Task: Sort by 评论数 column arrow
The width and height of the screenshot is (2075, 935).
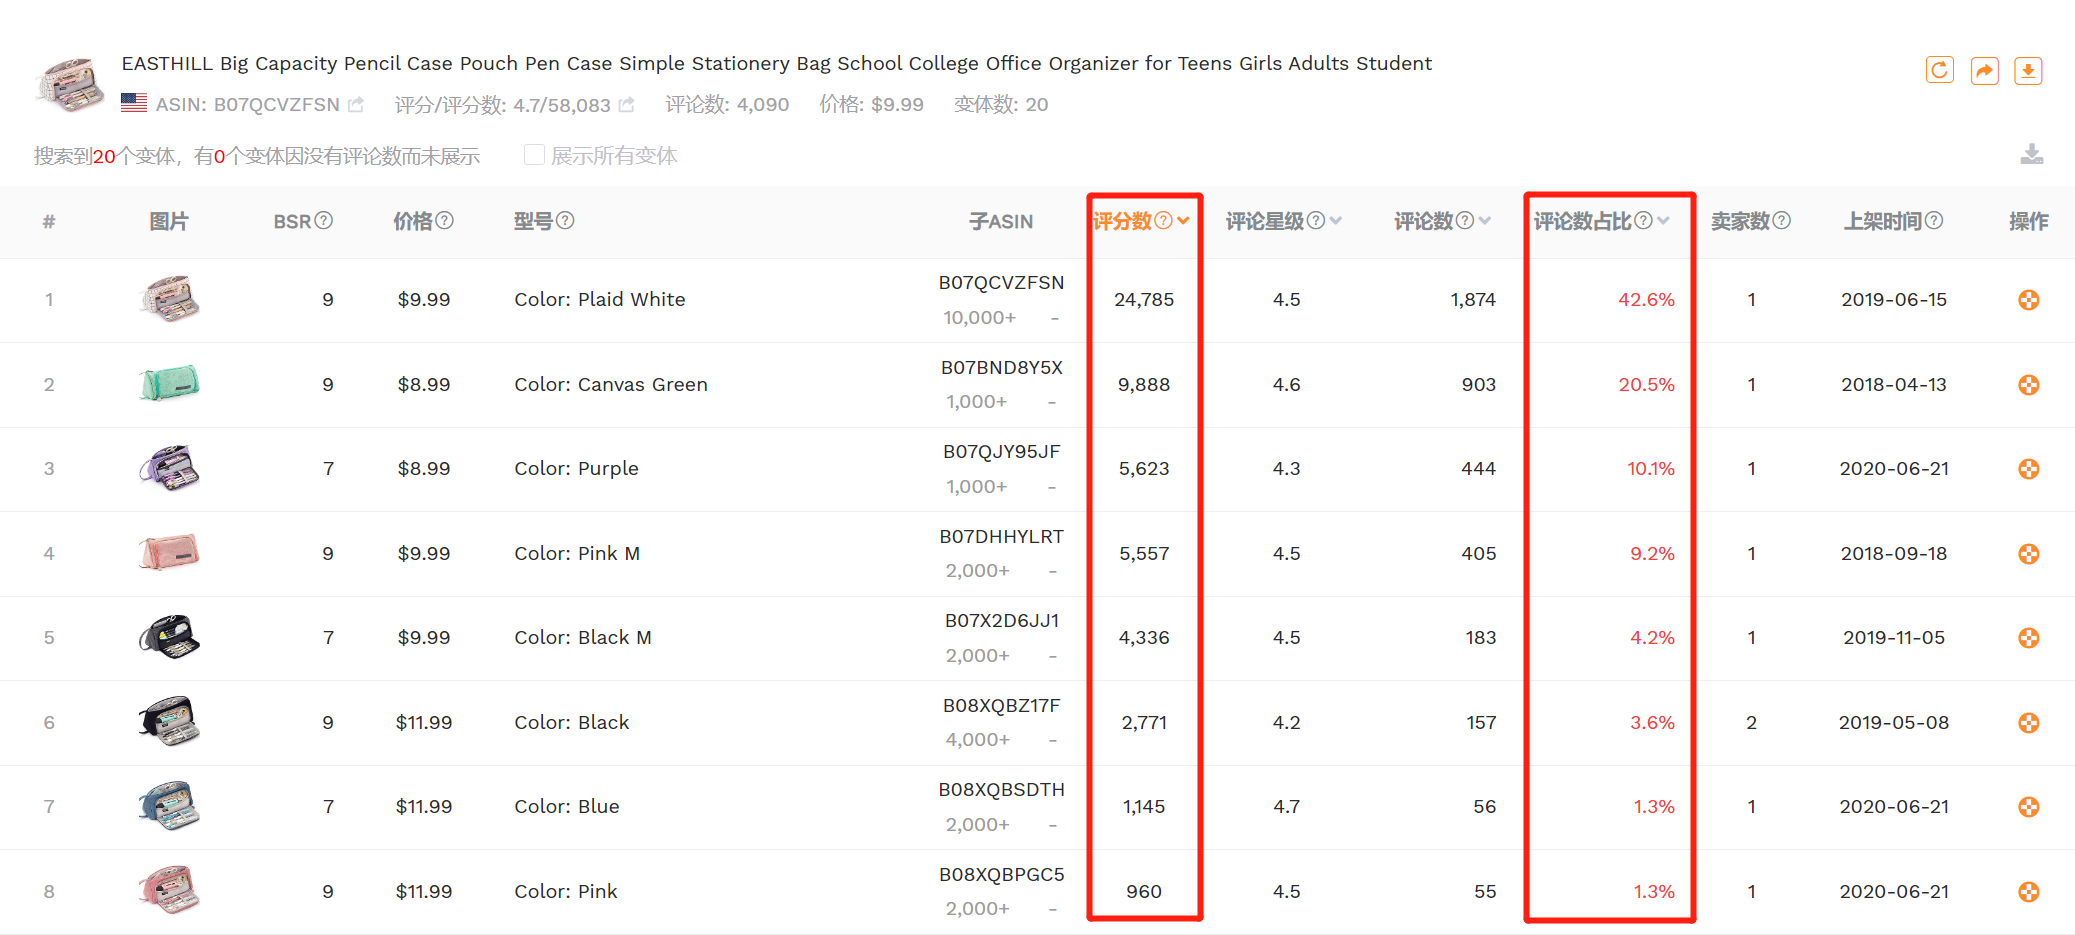Action: (1485, 220)
